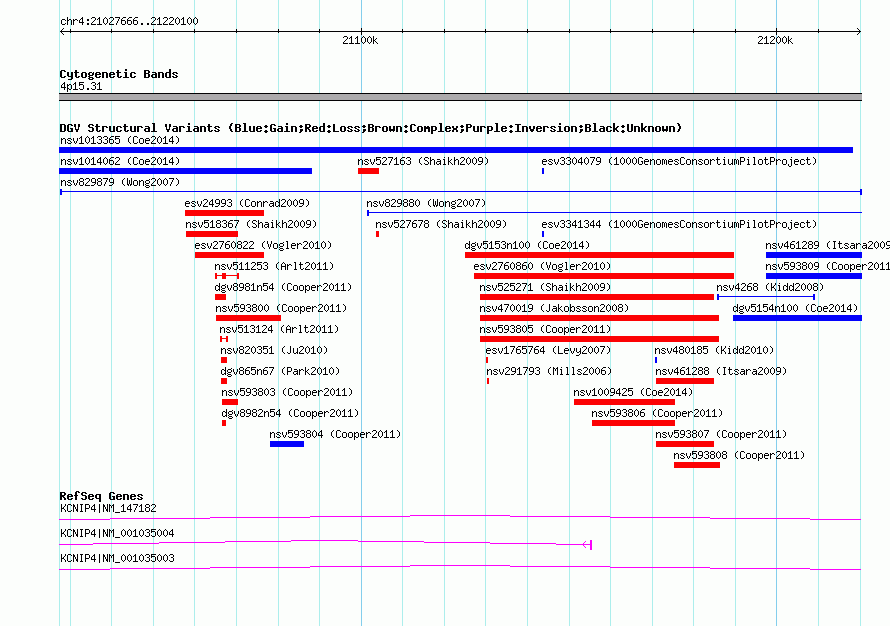
Task: Select the KCNIP4|NM_147182 gene label
Action: [108, 508]
